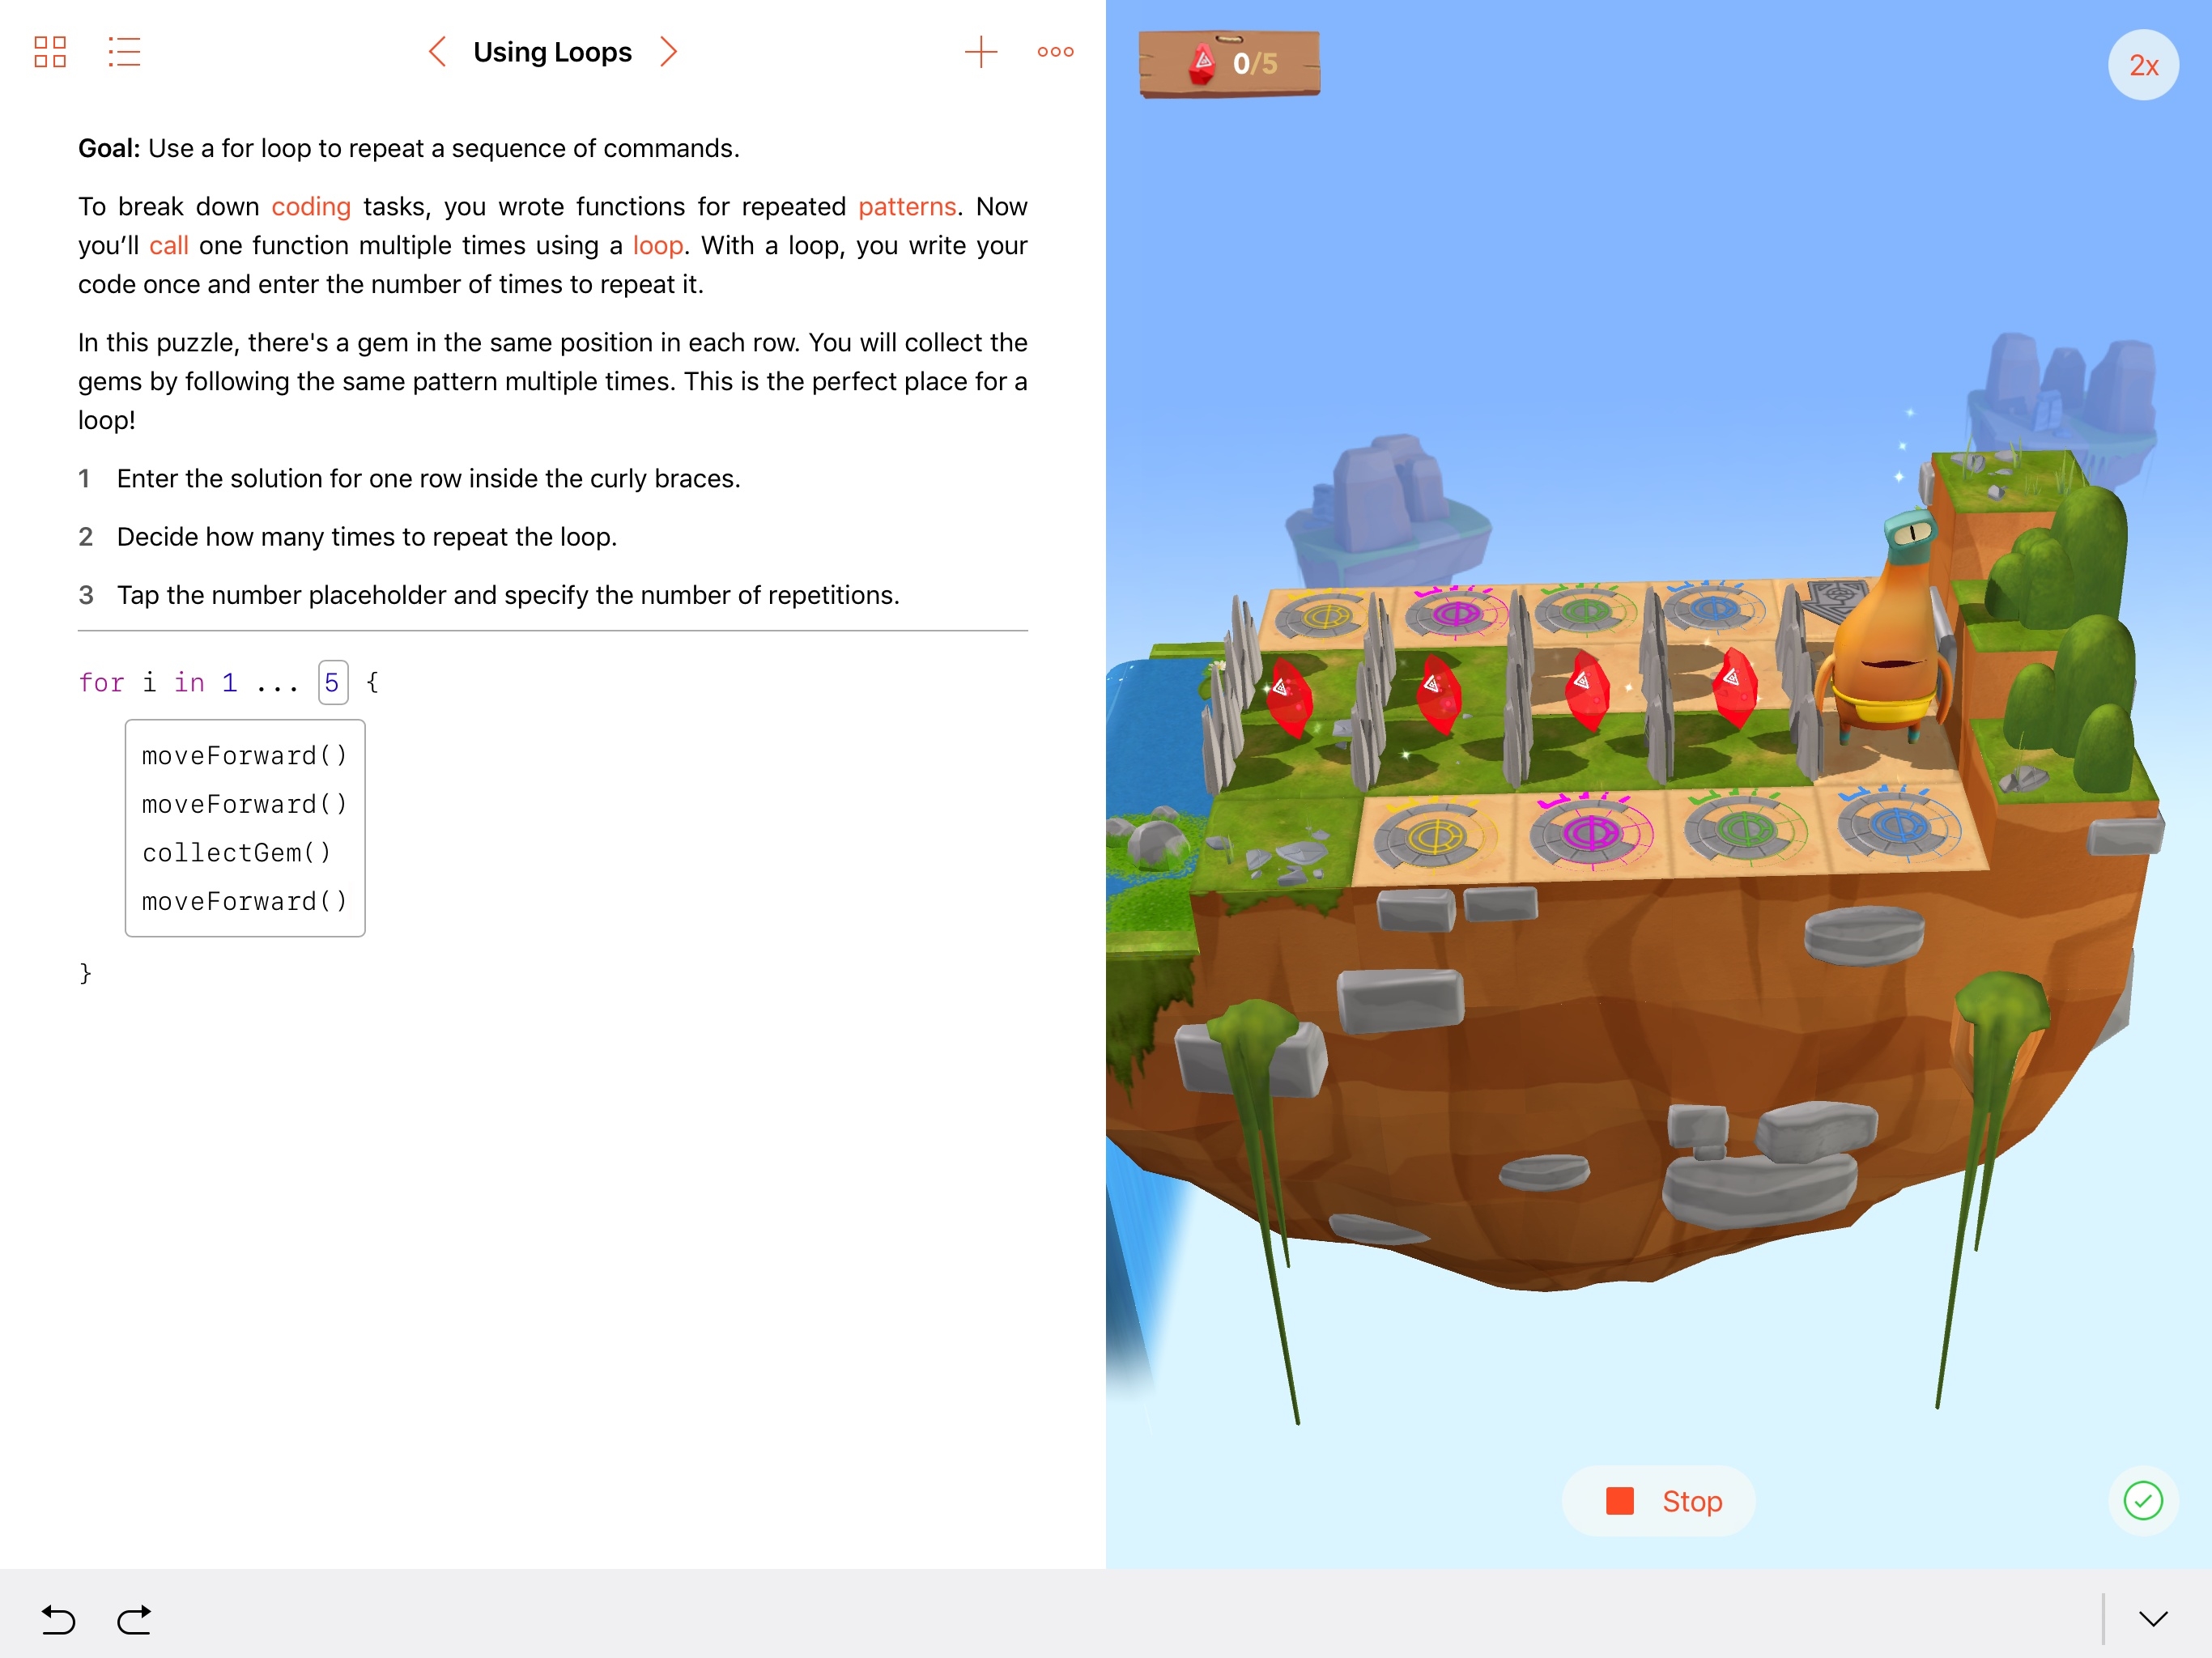Click the moveForward() first command in loop

(x=242, y=754)
